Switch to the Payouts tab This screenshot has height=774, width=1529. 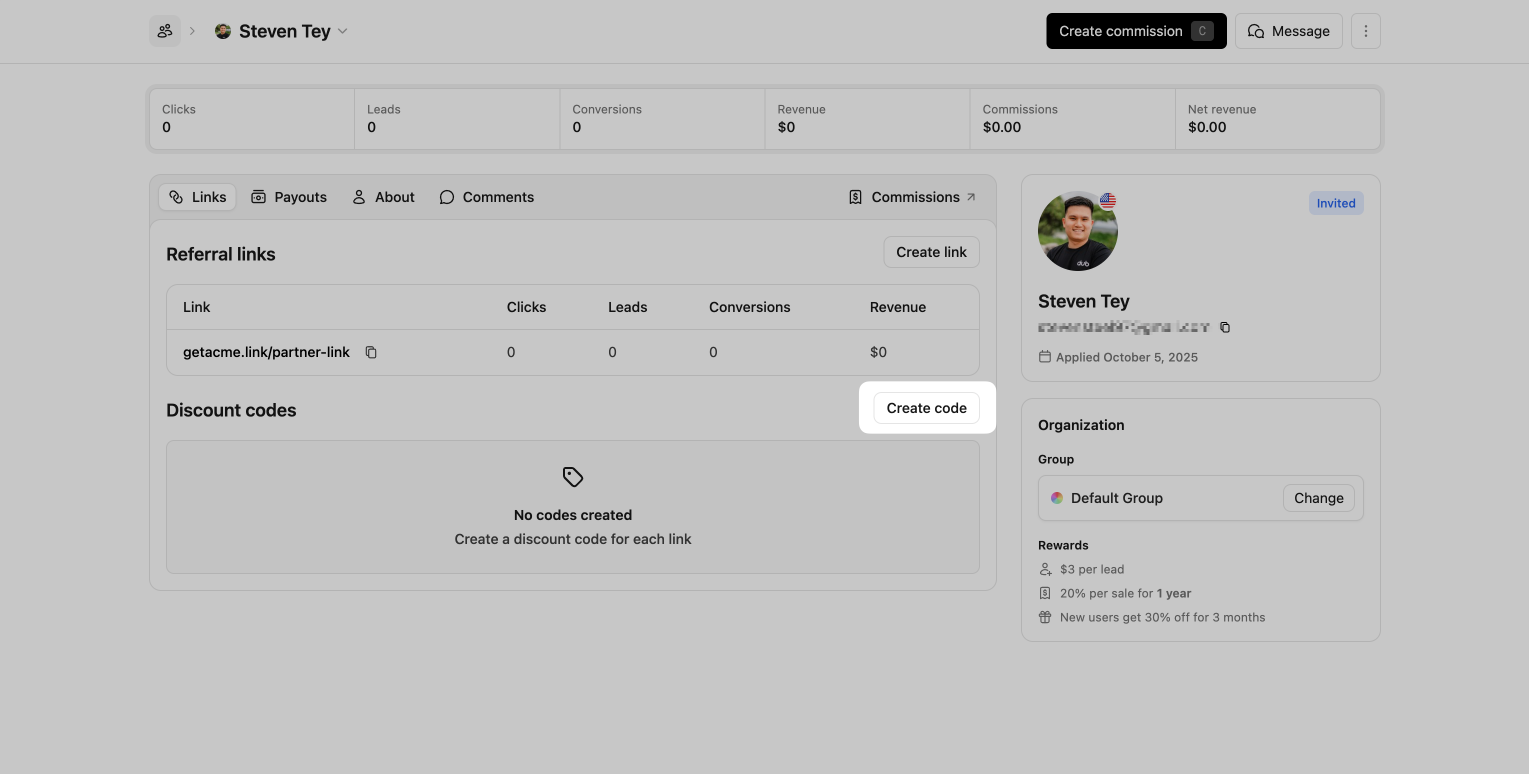point(289,197)
